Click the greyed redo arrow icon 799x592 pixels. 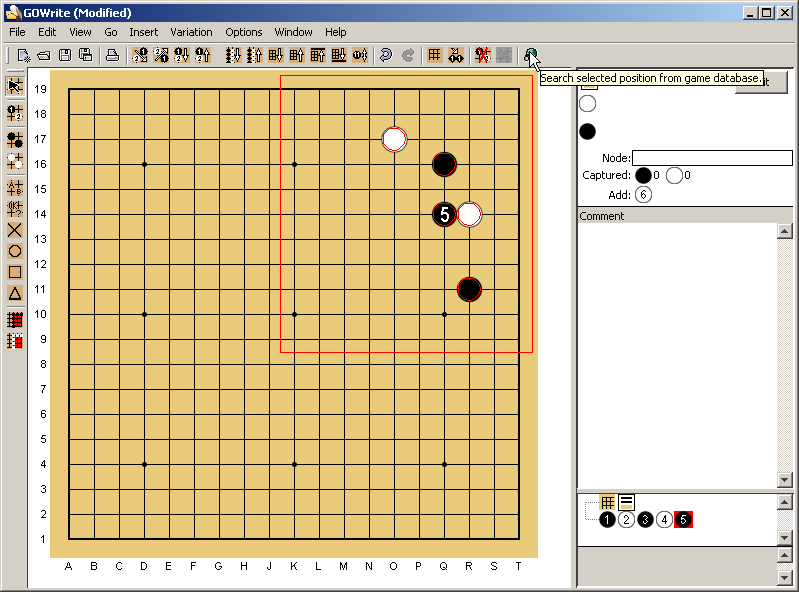(x=408, y=55)
